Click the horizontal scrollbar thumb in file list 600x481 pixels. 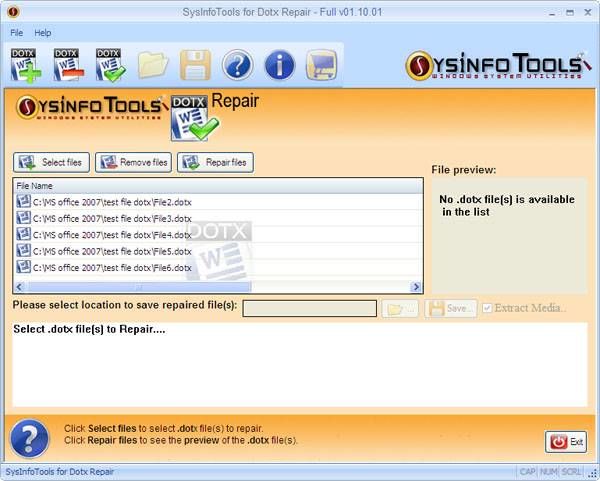click(x=139, y=287)
